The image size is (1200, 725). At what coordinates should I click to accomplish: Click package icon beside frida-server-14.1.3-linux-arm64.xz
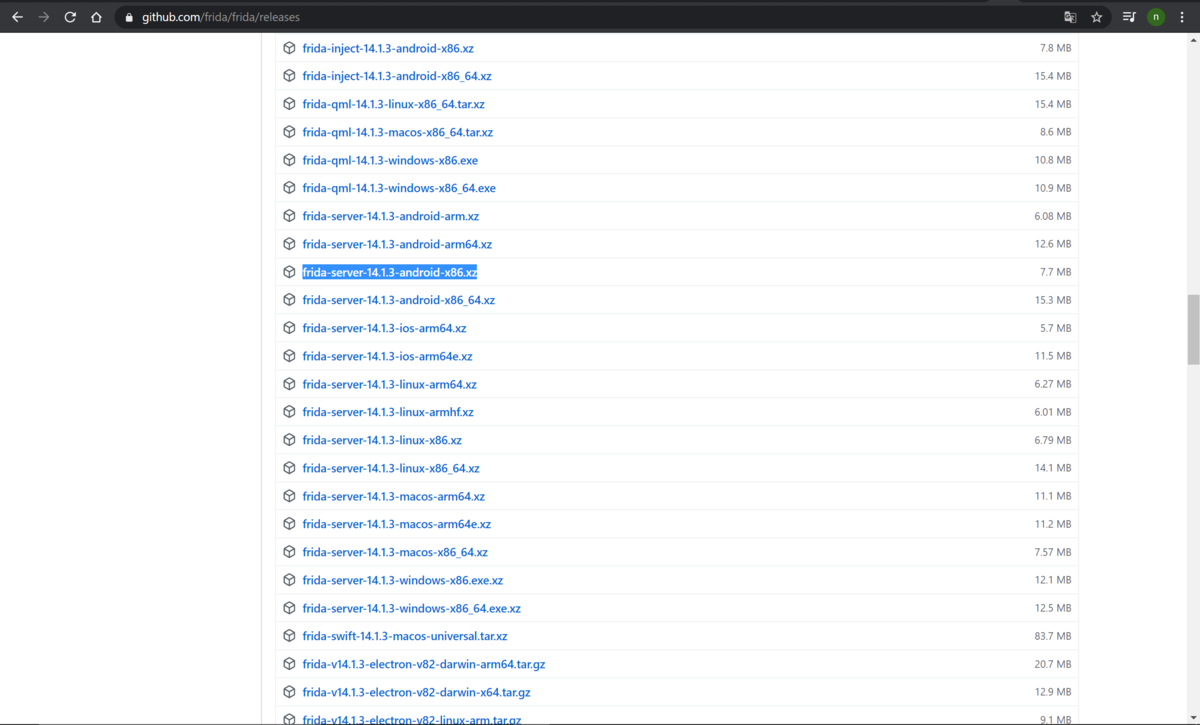(289, 384)
